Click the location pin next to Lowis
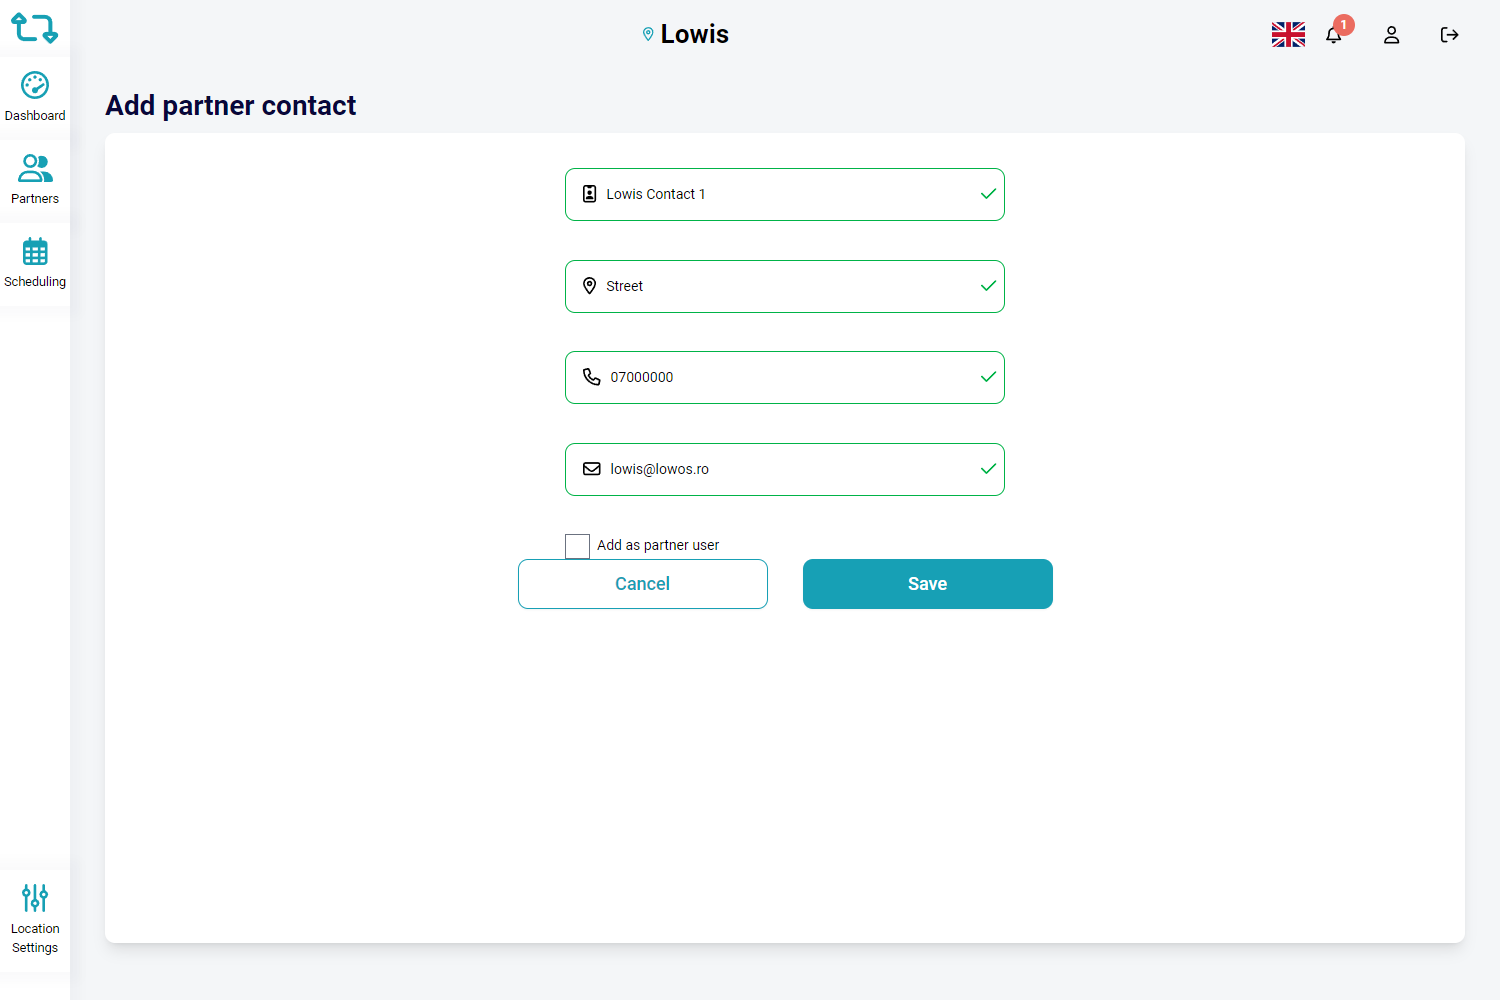The height and width of the screenshot is (1000, 1500). click(648, 34)
